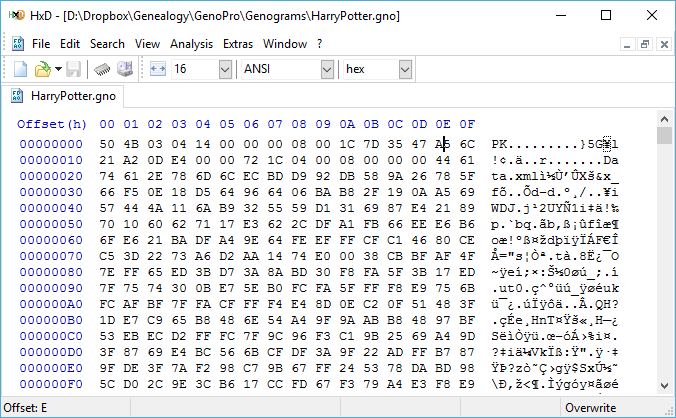Open the Search menu
676x418 pixels.
pos(107,44)
